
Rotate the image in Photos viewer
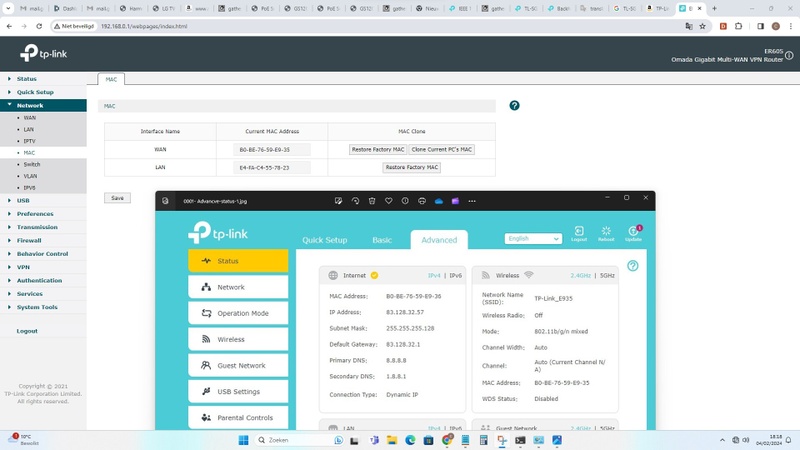[355, 201]
